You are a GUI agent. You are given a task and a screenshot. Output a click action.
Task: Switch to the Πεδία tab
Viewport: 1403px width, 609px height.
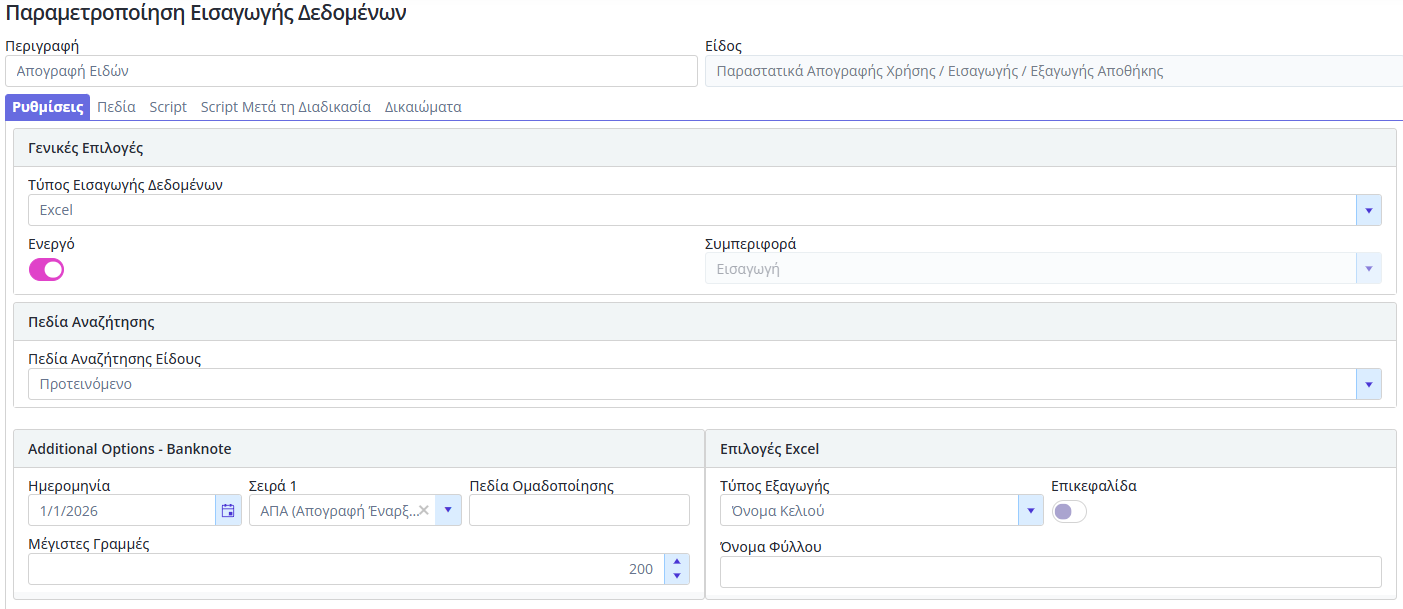(116, 107)
